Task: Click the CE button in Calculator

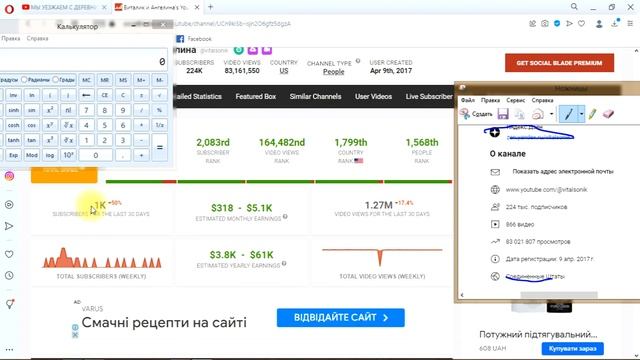Action: coord(104,95)
